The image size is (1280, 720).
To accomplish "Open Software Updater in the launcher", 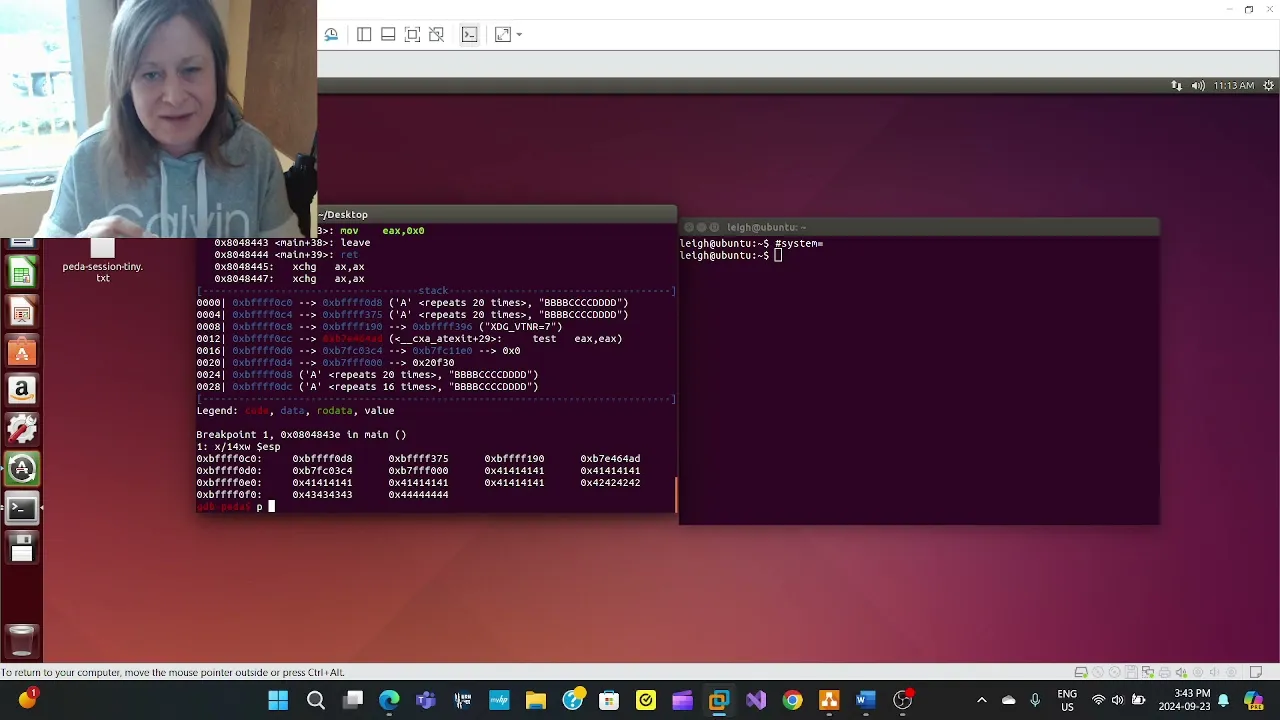I will tap(22, 468).
